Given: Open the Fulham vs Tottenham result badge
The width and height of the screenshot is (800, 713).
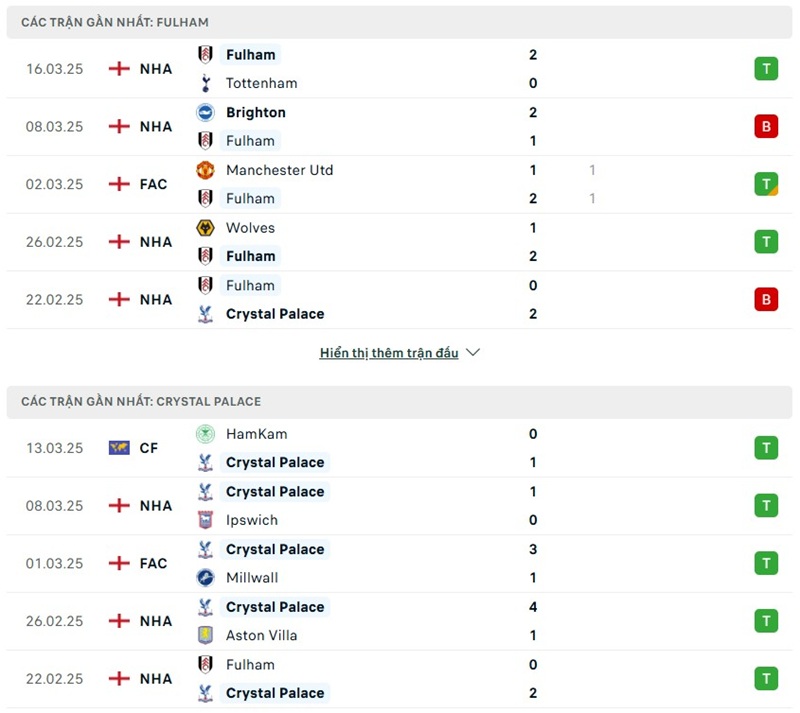Looking at the screenshot, I should 766,69.
